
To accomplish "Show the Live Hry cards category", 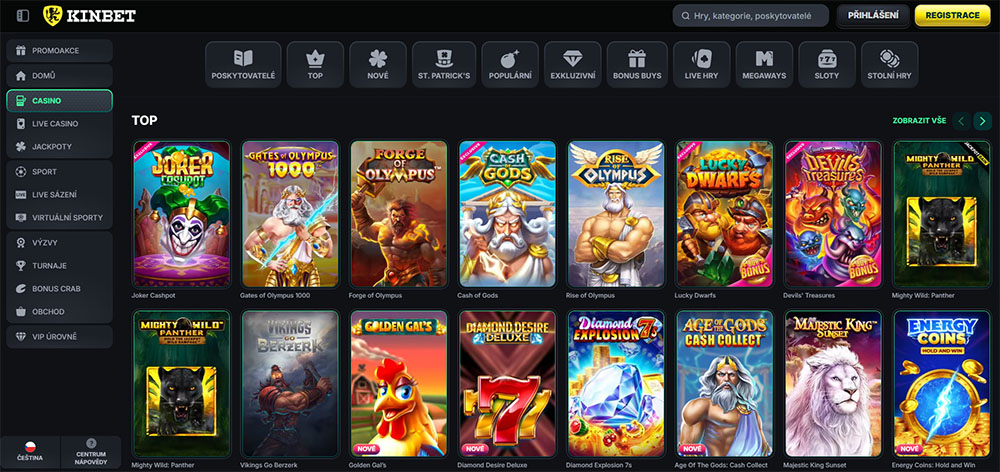I will [702, 64].
